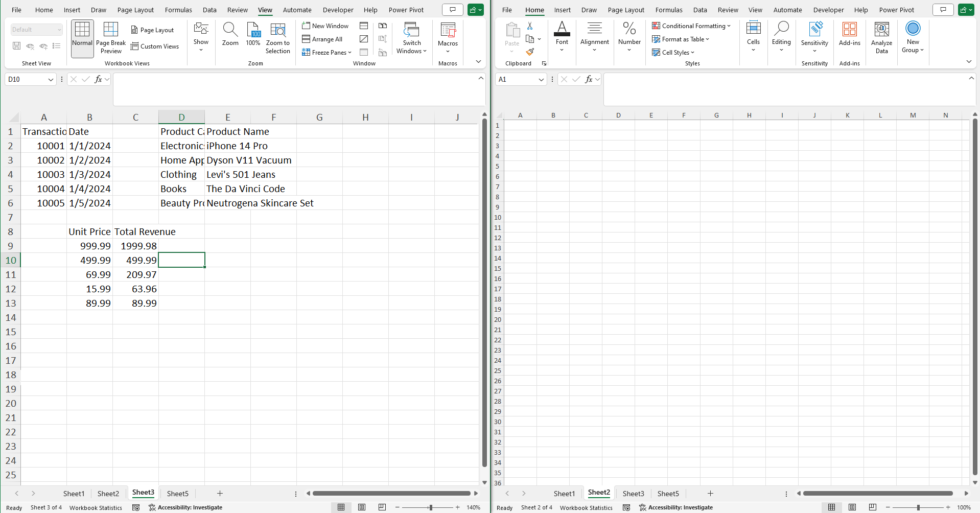The image size is (980, 513).
Task: Open Custom Views in left window
Action: pos(154,46)
